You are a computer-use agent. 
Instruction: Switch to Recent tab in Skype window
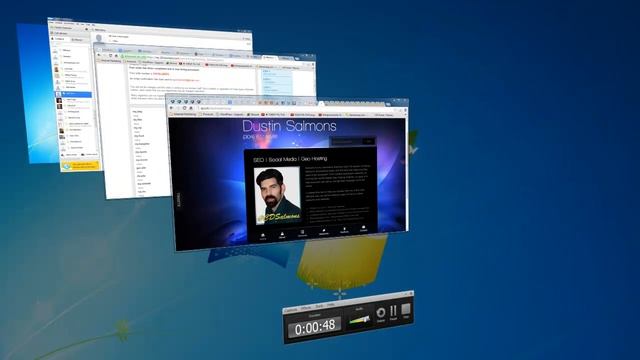tap(77, 40)
